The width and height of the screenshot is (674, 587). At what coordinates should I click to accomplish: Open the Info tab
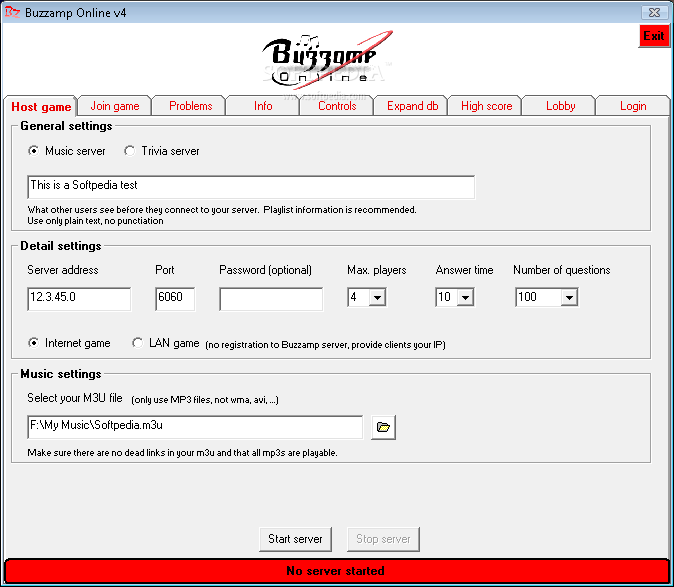(x=263, y=106)
